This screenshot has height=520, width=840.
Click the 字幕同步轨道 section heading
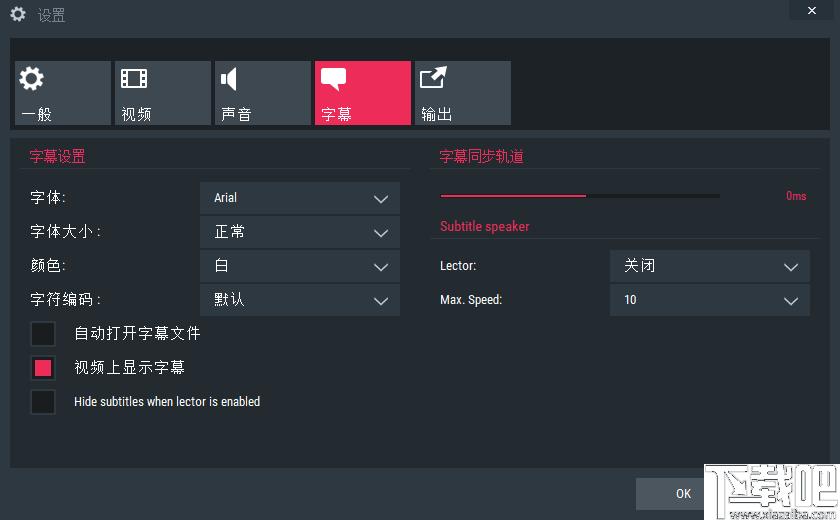(482, 156)
